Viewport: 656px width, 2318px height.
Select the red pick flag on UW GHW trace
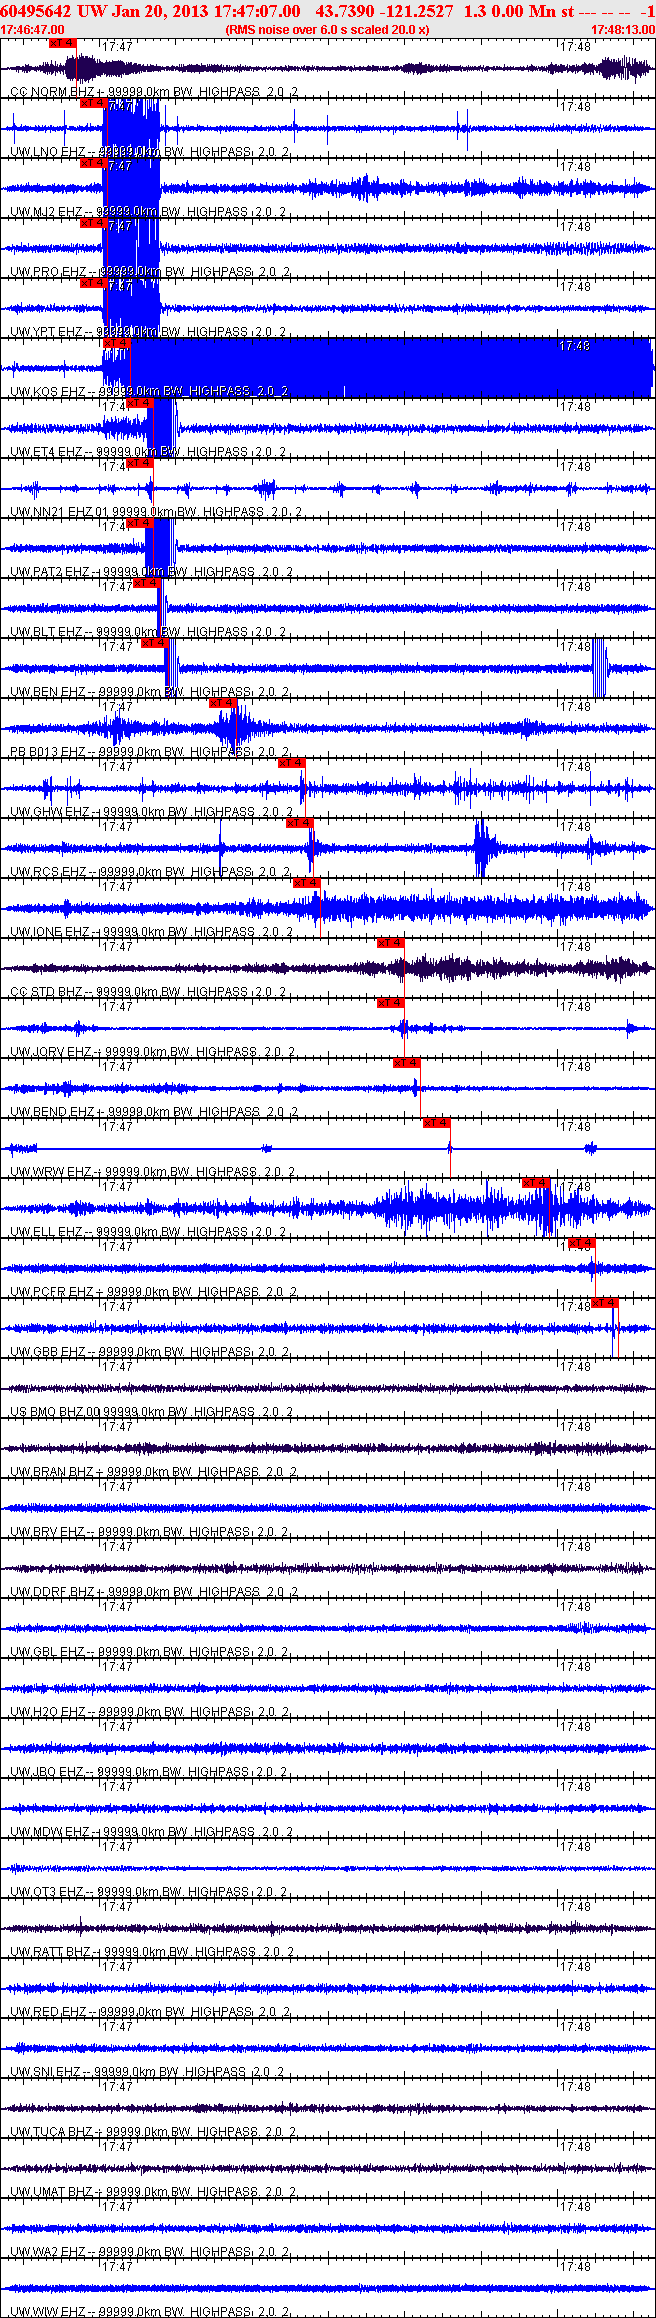coord(291,763)
